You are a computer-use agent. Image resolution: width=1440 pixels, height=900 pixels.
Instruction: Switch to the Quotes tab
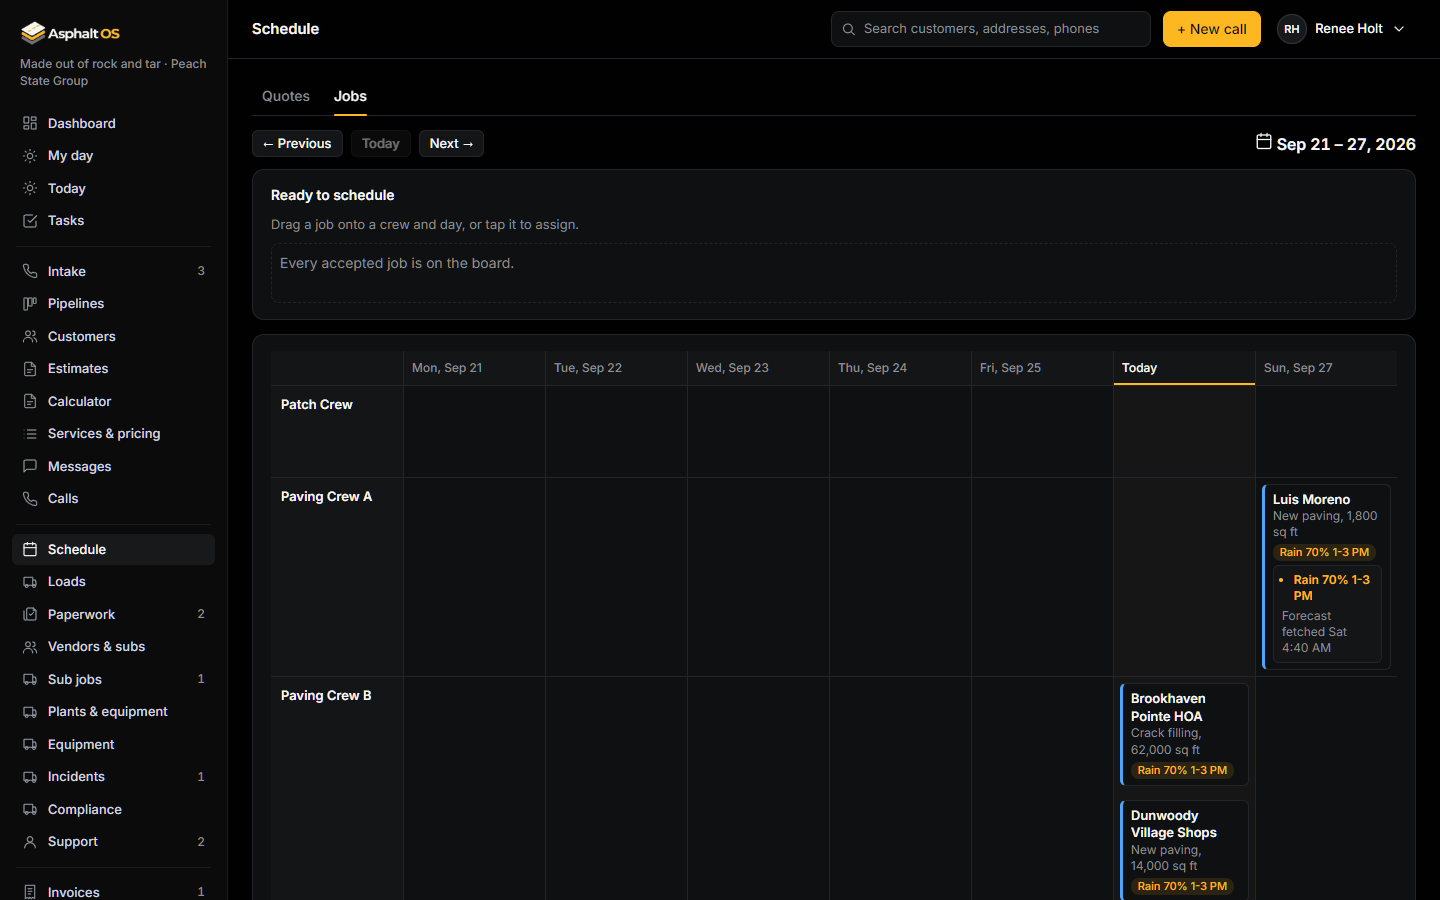tap(286, 96)
